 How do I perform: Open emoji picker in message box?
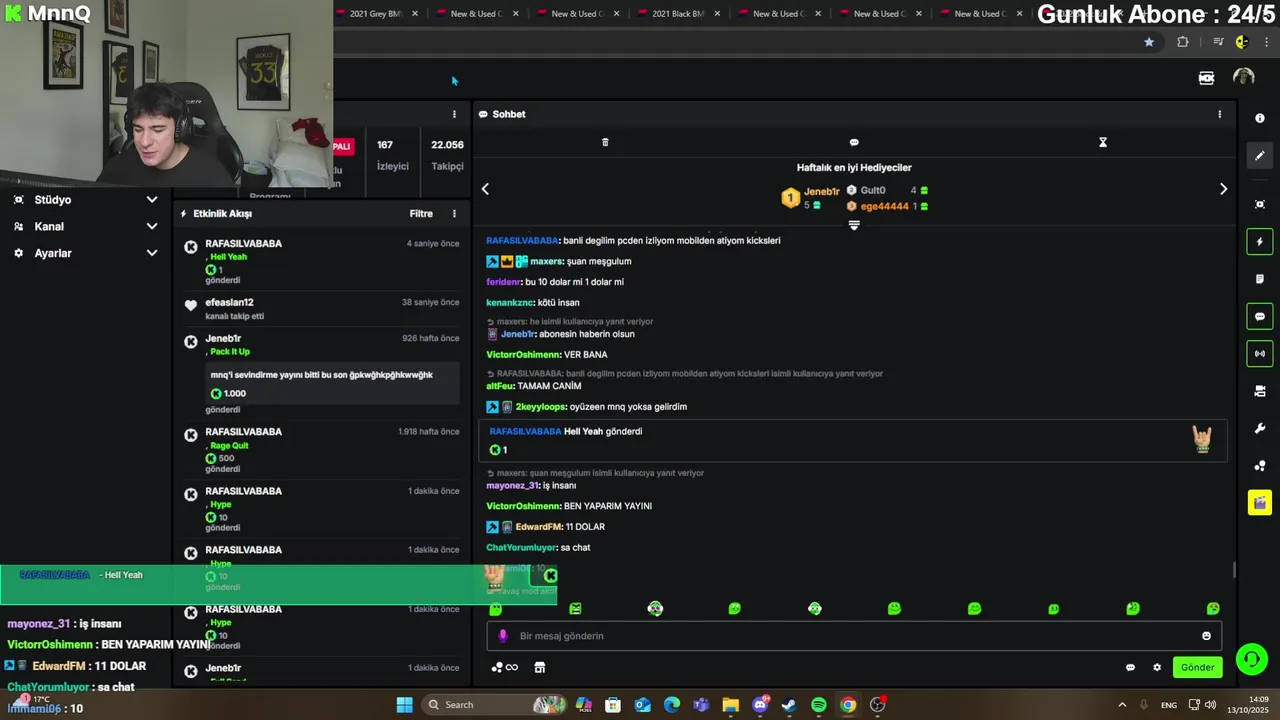pos(1206,636)
